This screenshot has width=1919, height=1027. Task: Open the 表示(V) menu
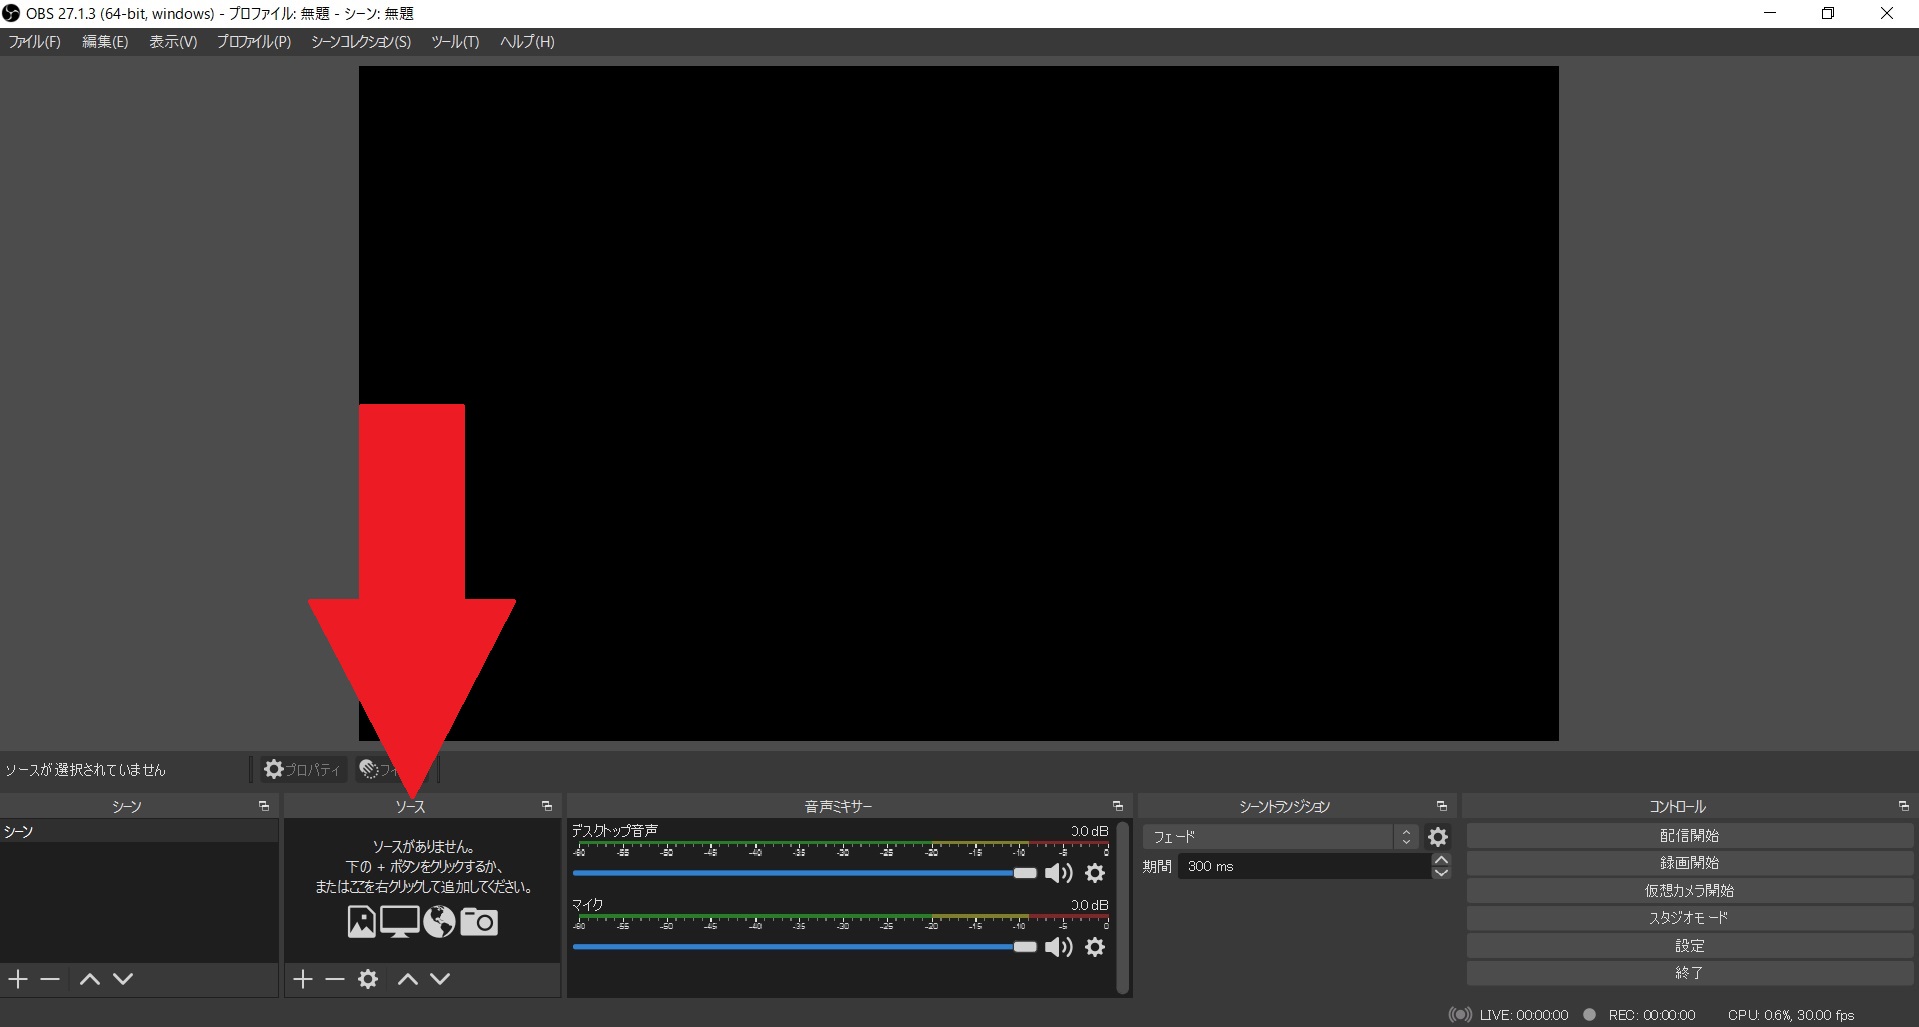tap(173, 42)
